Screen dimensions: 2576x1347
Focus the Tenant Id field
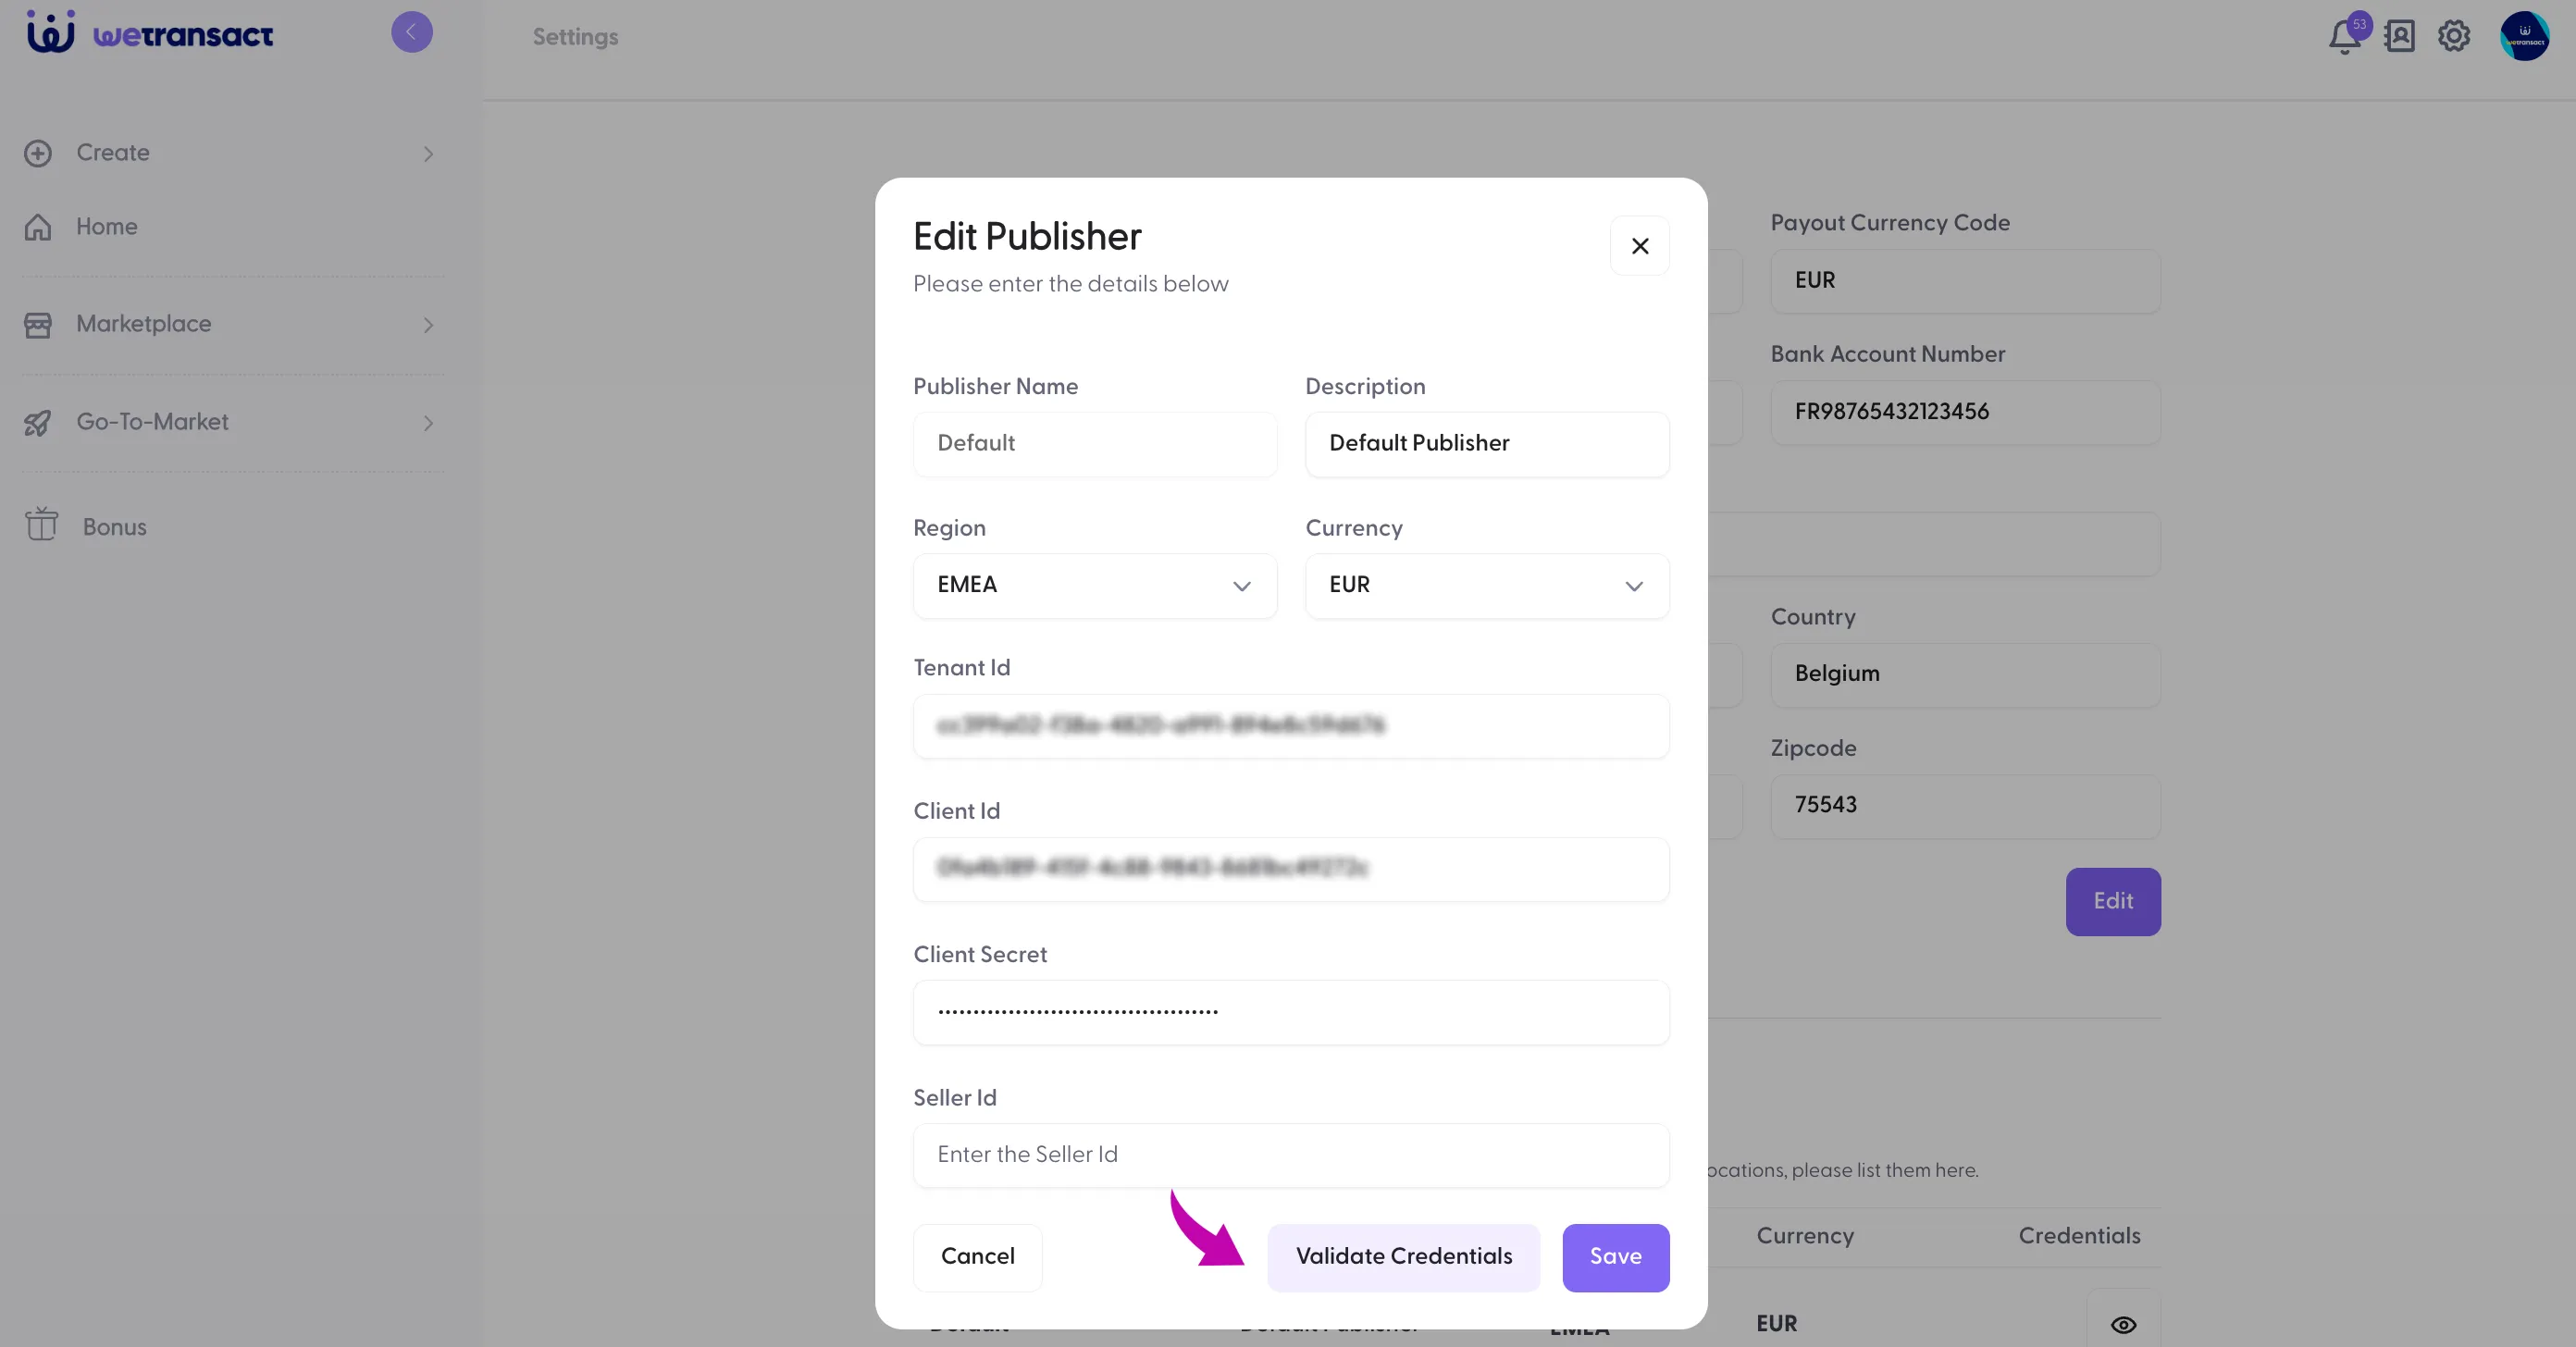[x=1291, y=725]
